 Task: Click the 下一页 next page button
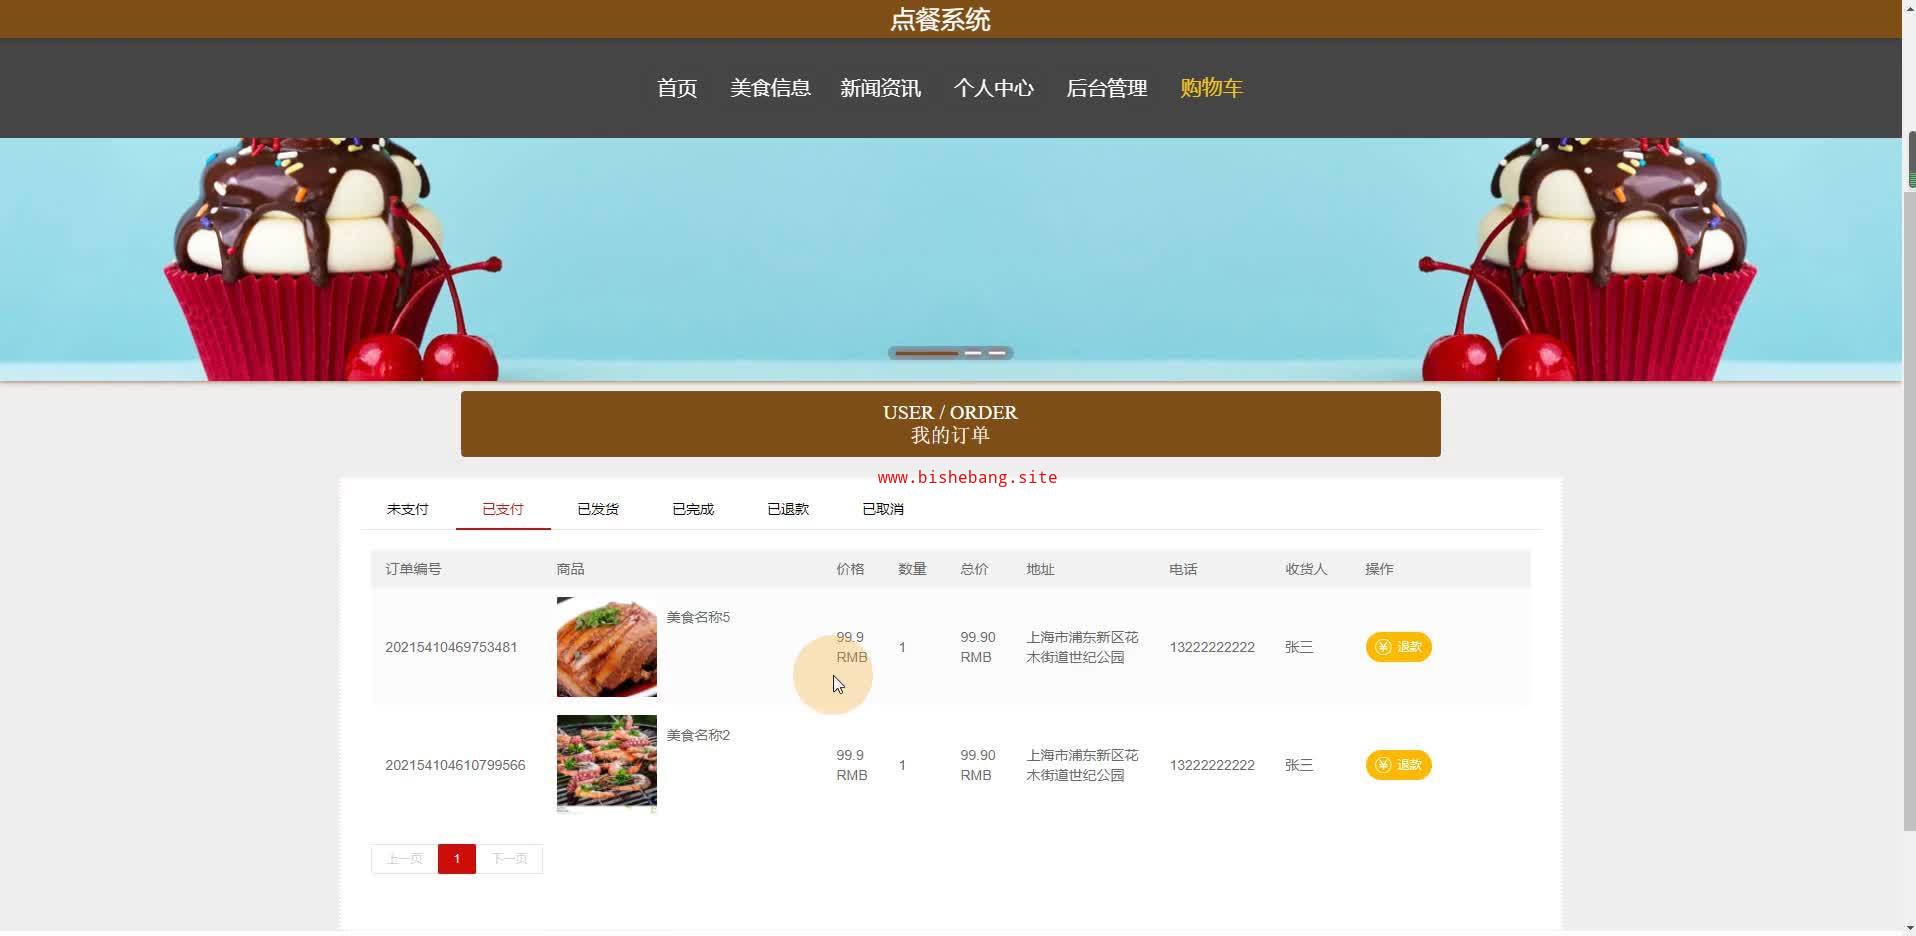point(509,859)
